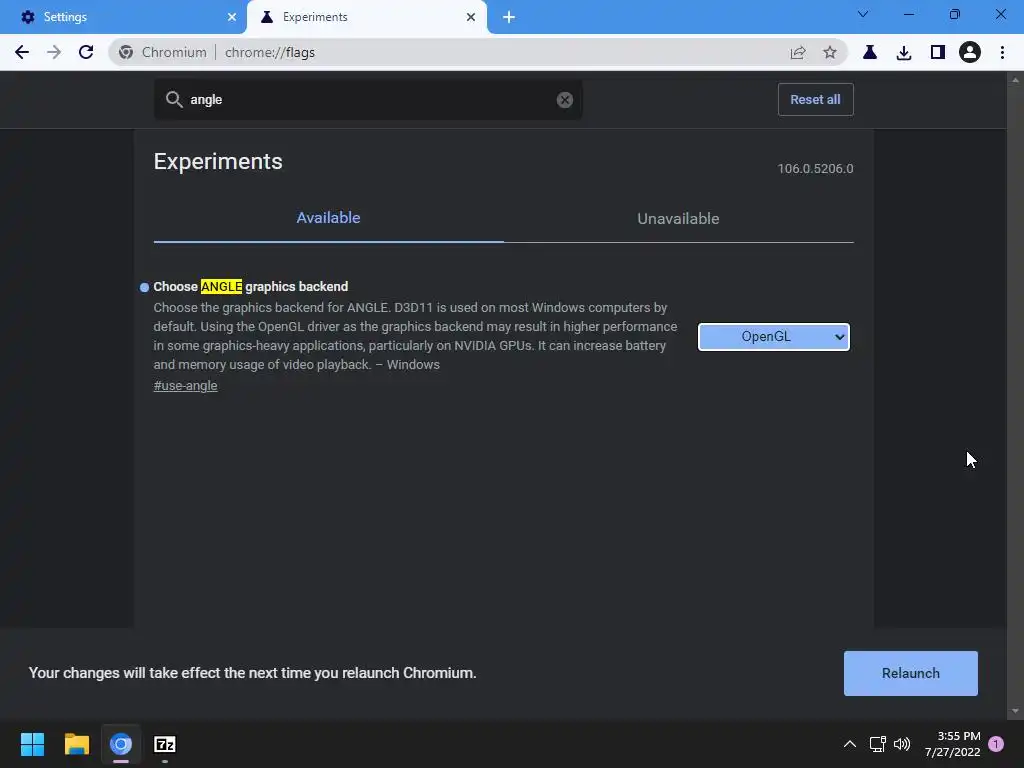This screenshot has width=1024, height=768.
Task: Click Relaunch to apply changes
Action: pyautogui.click(x=910, y=673)
